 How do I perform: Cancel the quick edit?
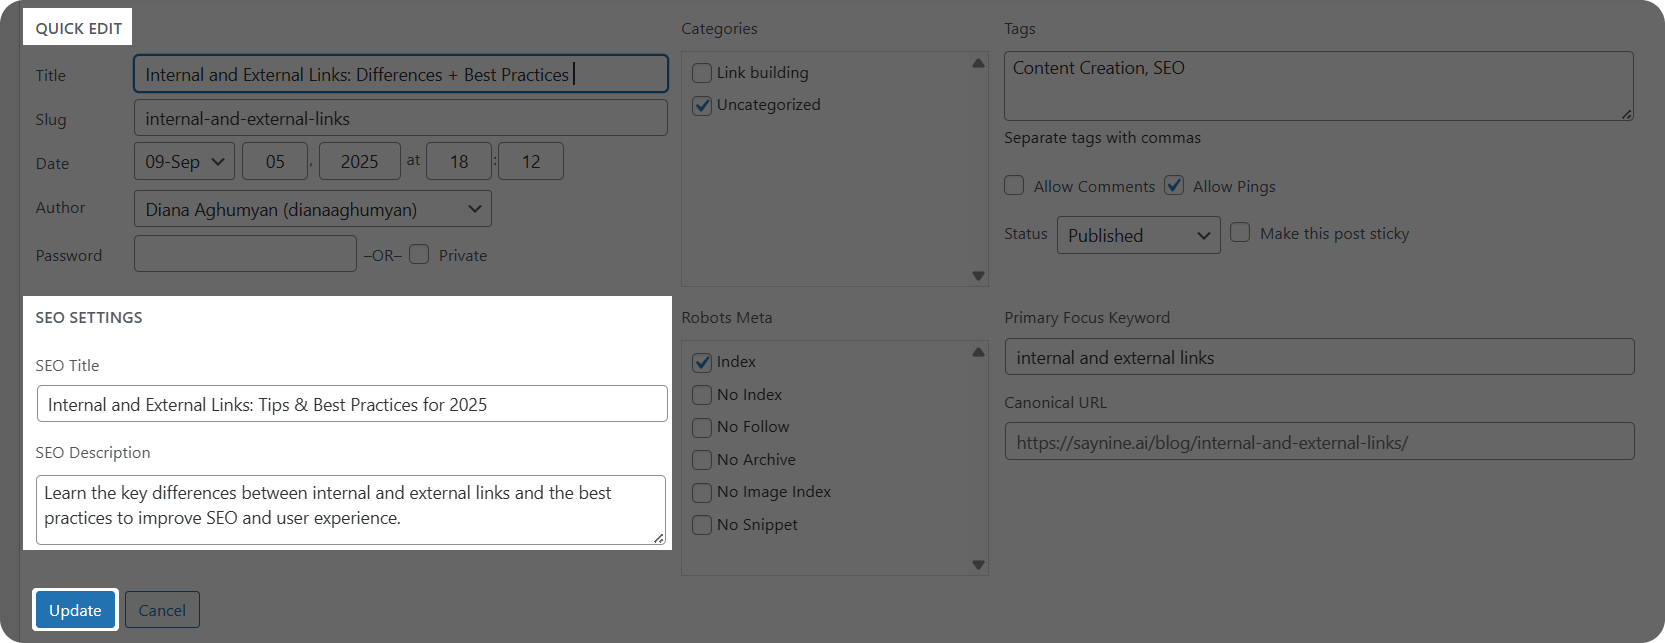(162, 610)
